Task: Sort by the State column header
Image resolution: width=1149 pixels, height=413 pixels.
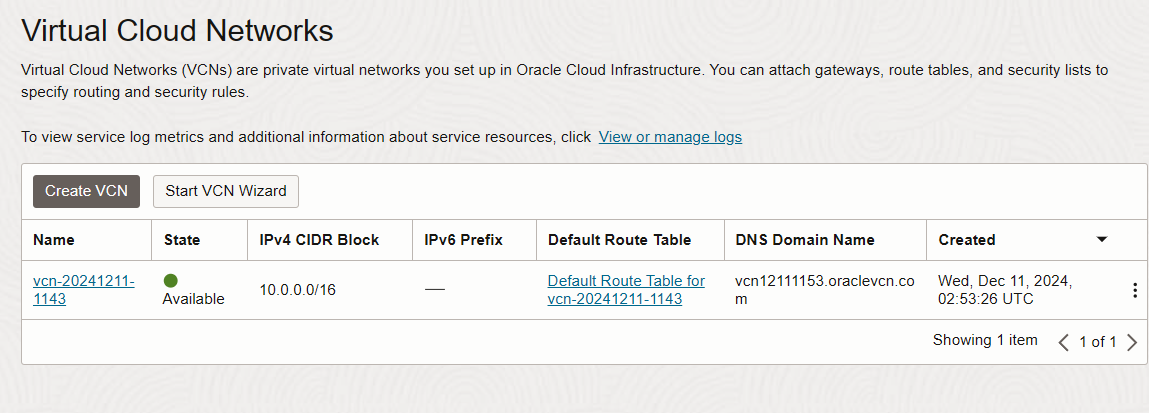Action: click(x=182, y=240)
